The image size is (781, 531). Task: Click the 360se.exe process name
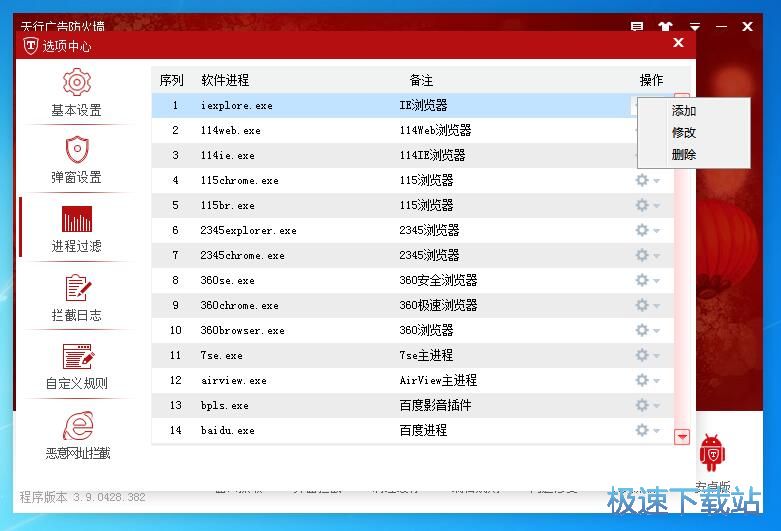pyautogui.click(x=228, y=280)
